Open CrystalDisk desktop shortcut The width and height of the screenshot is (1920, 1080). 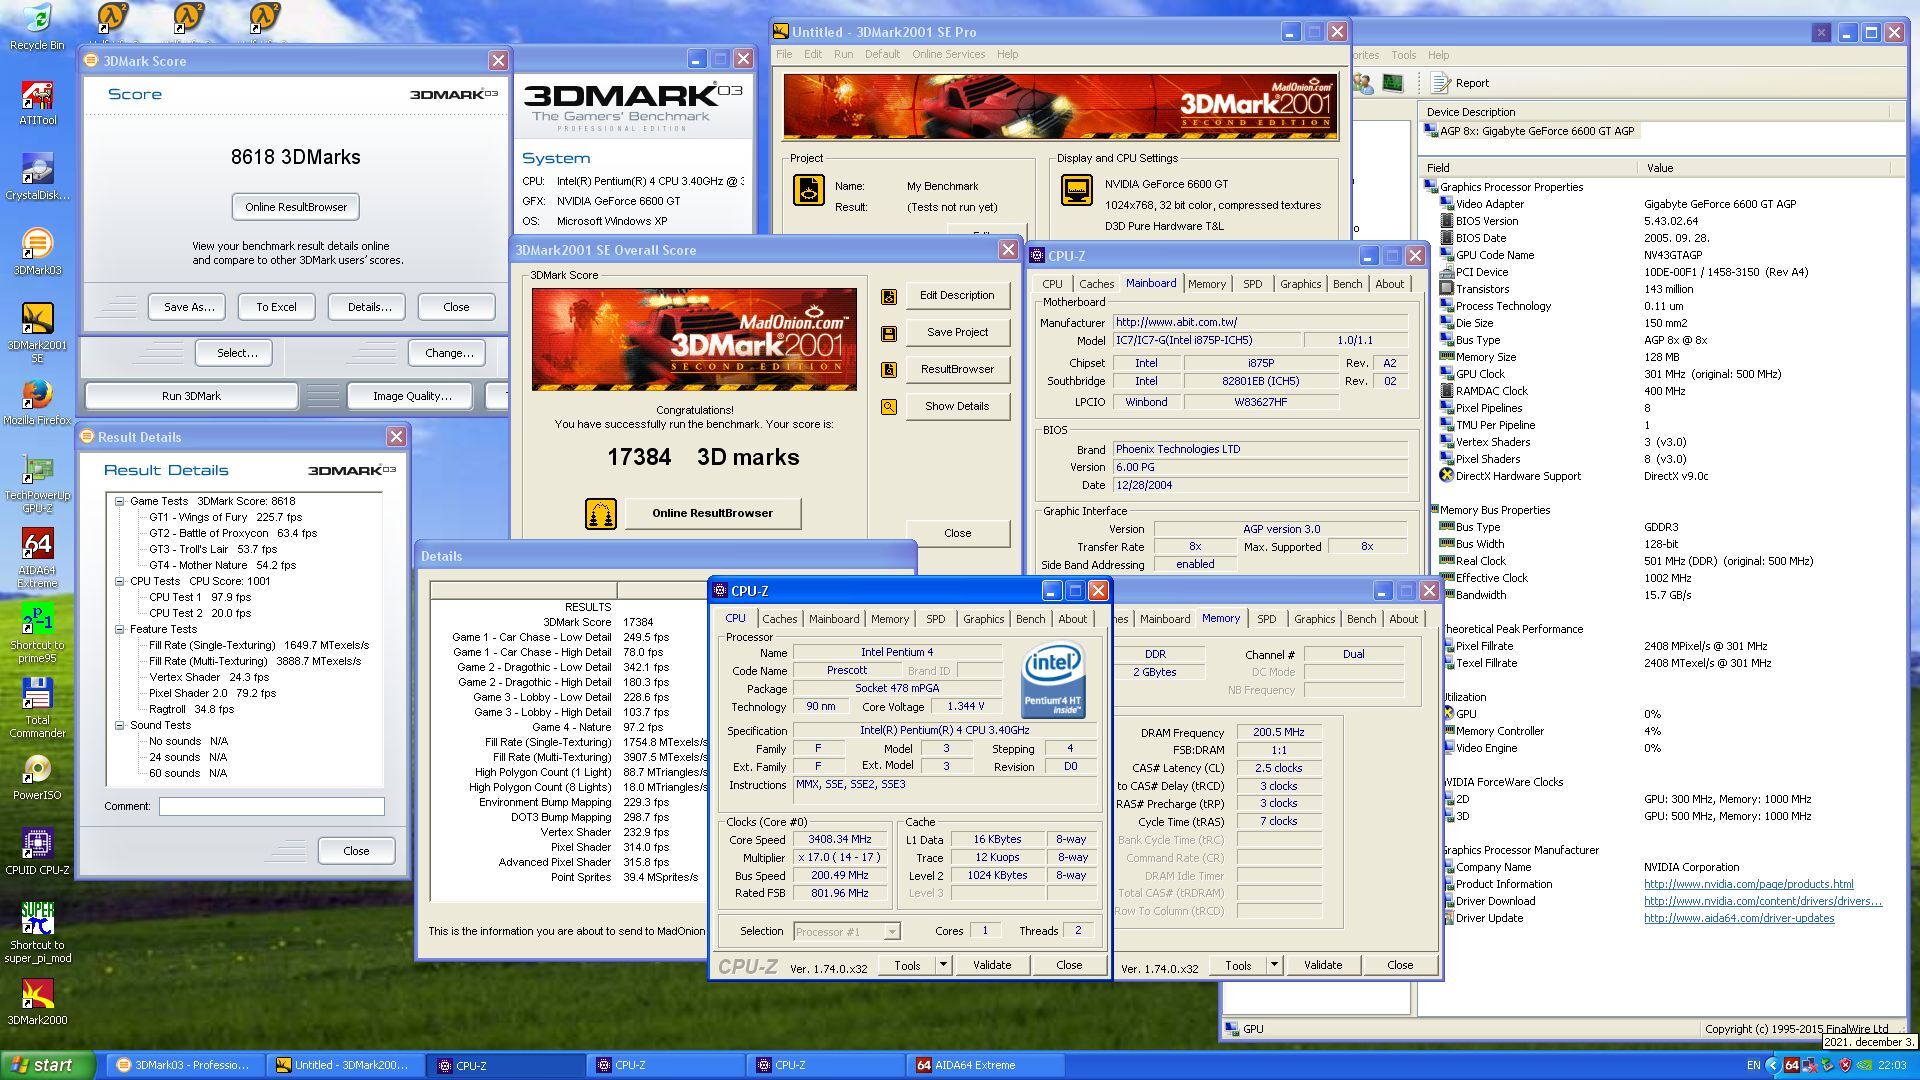pos(37,177)
